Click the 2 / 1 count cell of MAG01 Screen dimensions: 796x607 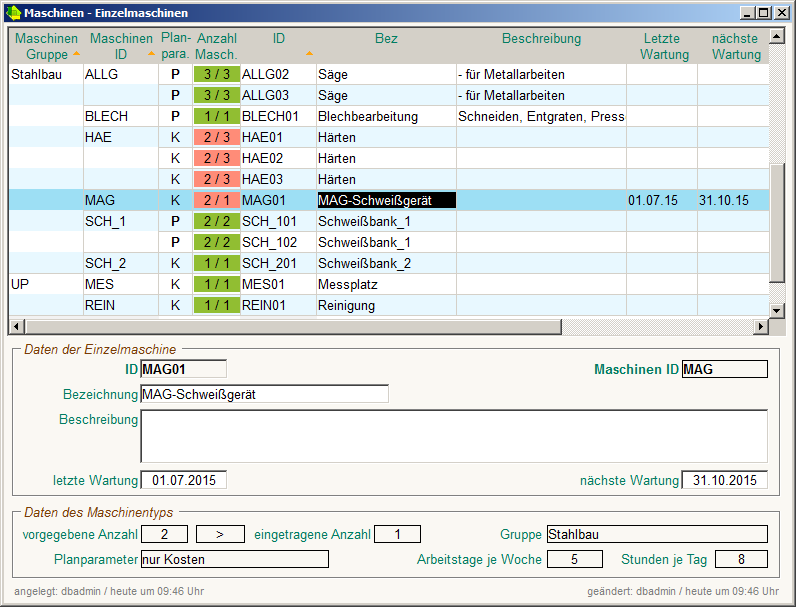tap(217, 200)
